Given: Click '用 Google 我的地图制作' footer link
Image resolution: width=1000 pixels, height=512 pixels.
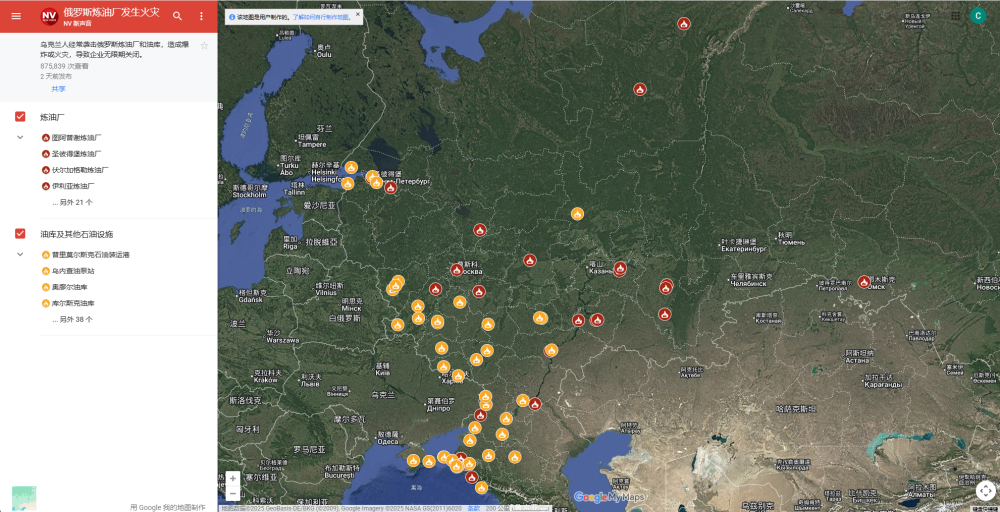Looking at the screenshot, I should tap(168, 507).
